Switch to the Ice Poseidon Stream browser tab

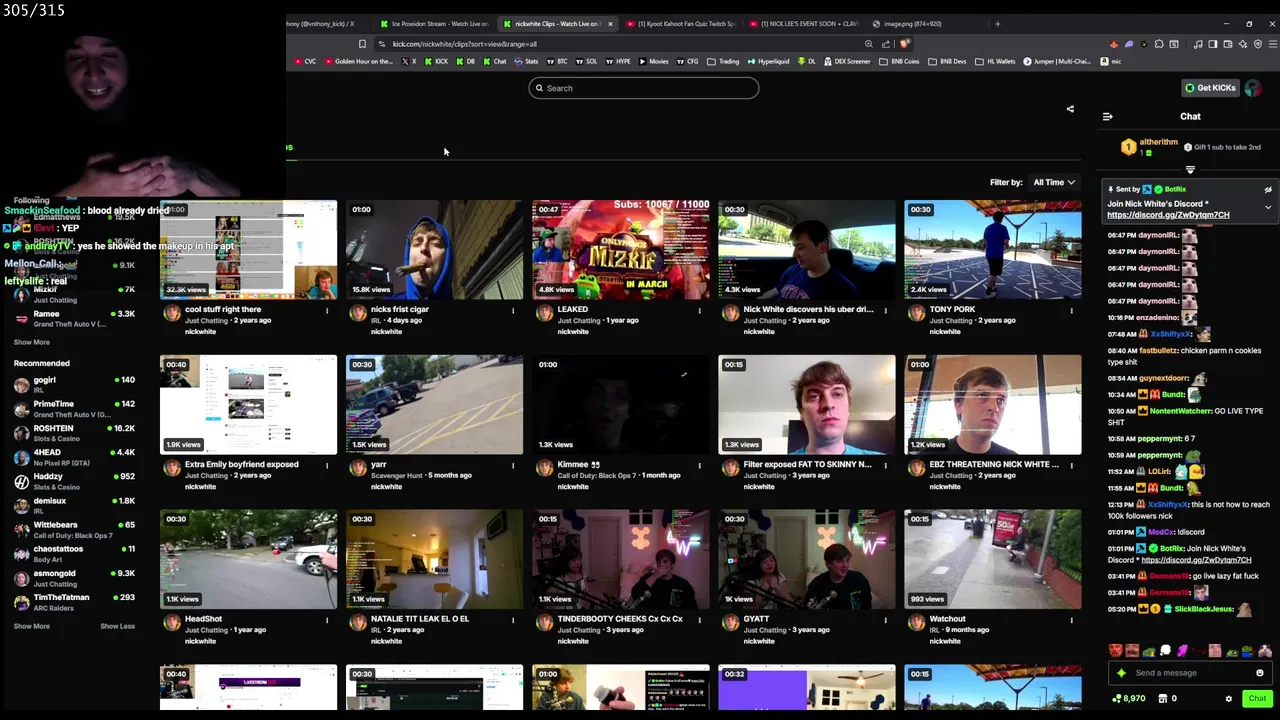pos(435,24)
